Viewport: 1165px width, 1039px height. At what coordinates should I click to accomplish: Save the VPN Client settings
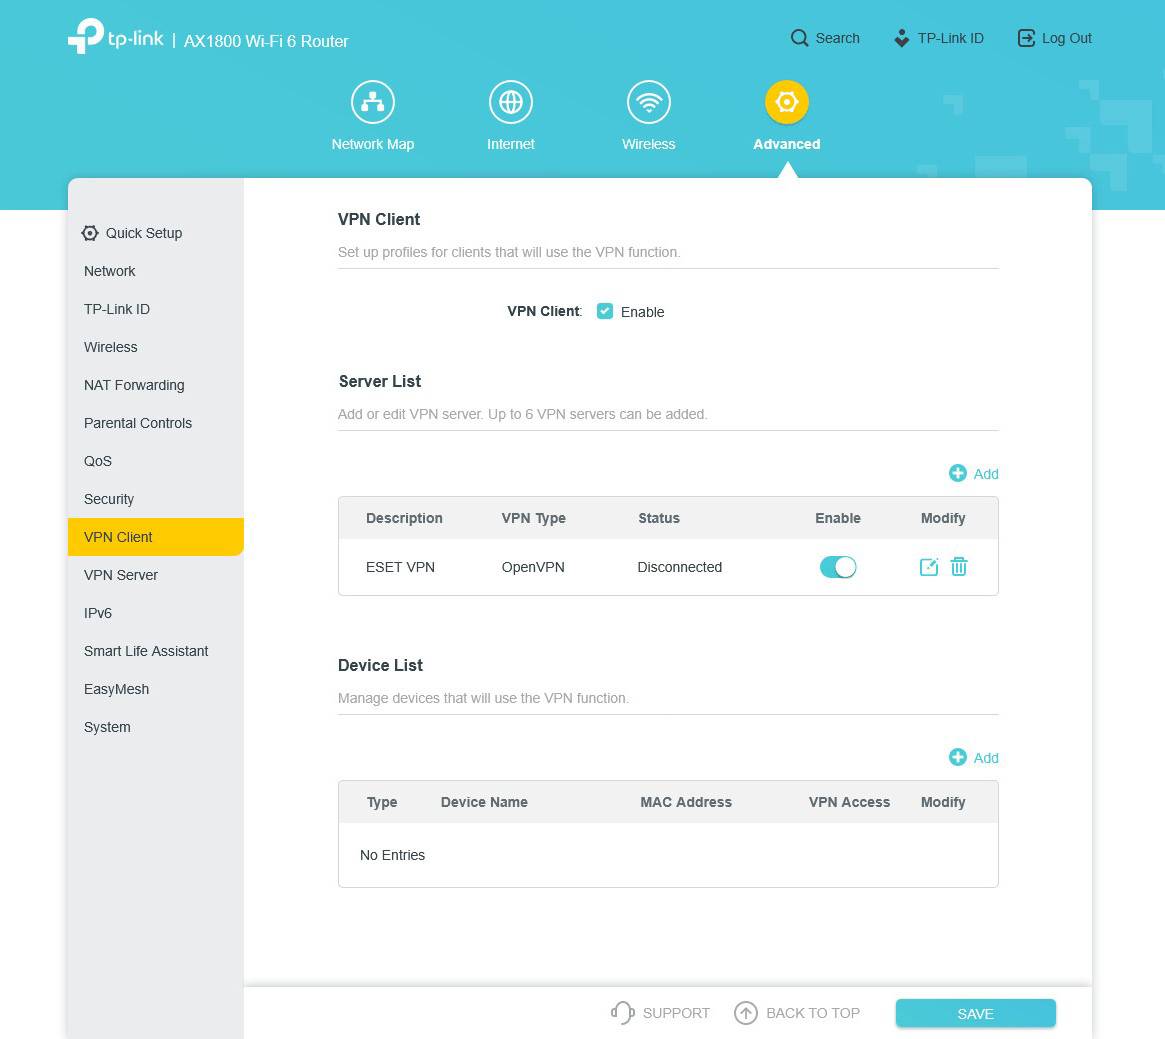(975, 1013)
